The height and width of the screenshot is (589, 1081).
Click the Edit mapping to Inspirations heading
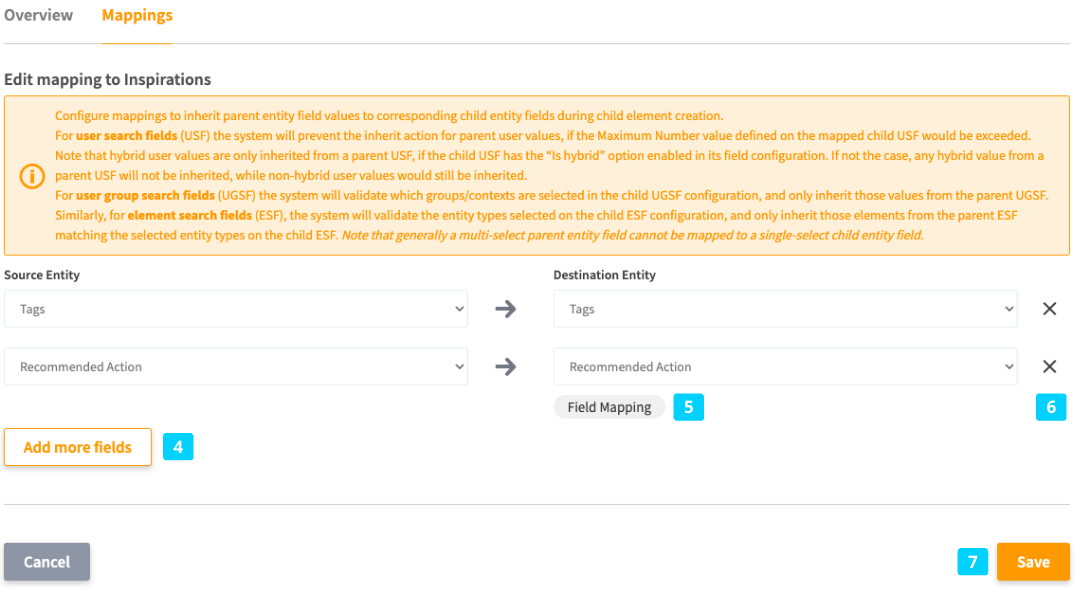tap(107, 79)
